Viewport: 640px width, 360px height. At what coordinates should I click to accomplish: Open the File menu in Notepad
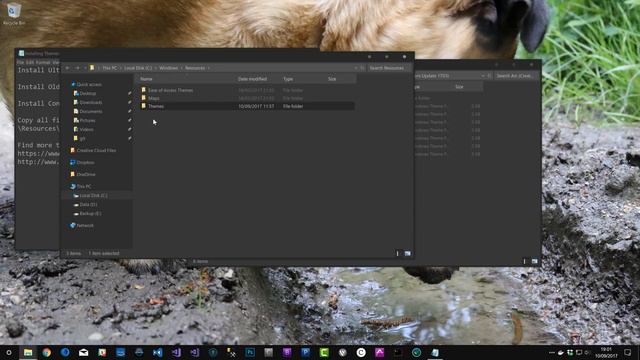pyautogui.click(x=20, y=62)
